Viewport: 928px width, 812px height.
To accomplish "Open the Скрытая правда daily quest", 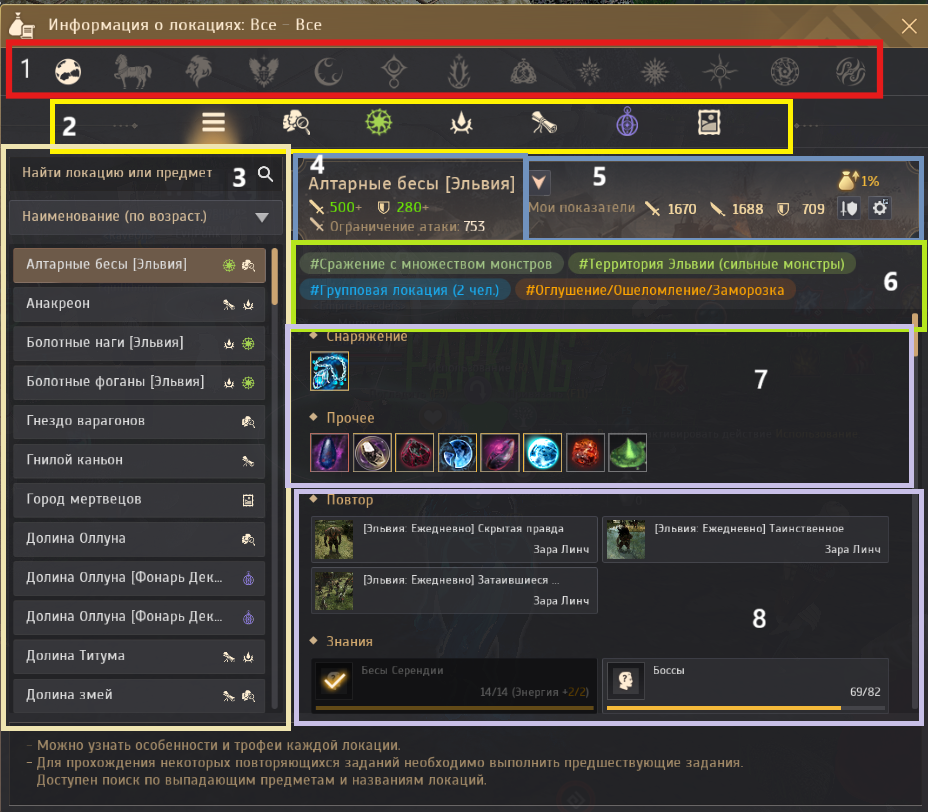I will [454, 539].
